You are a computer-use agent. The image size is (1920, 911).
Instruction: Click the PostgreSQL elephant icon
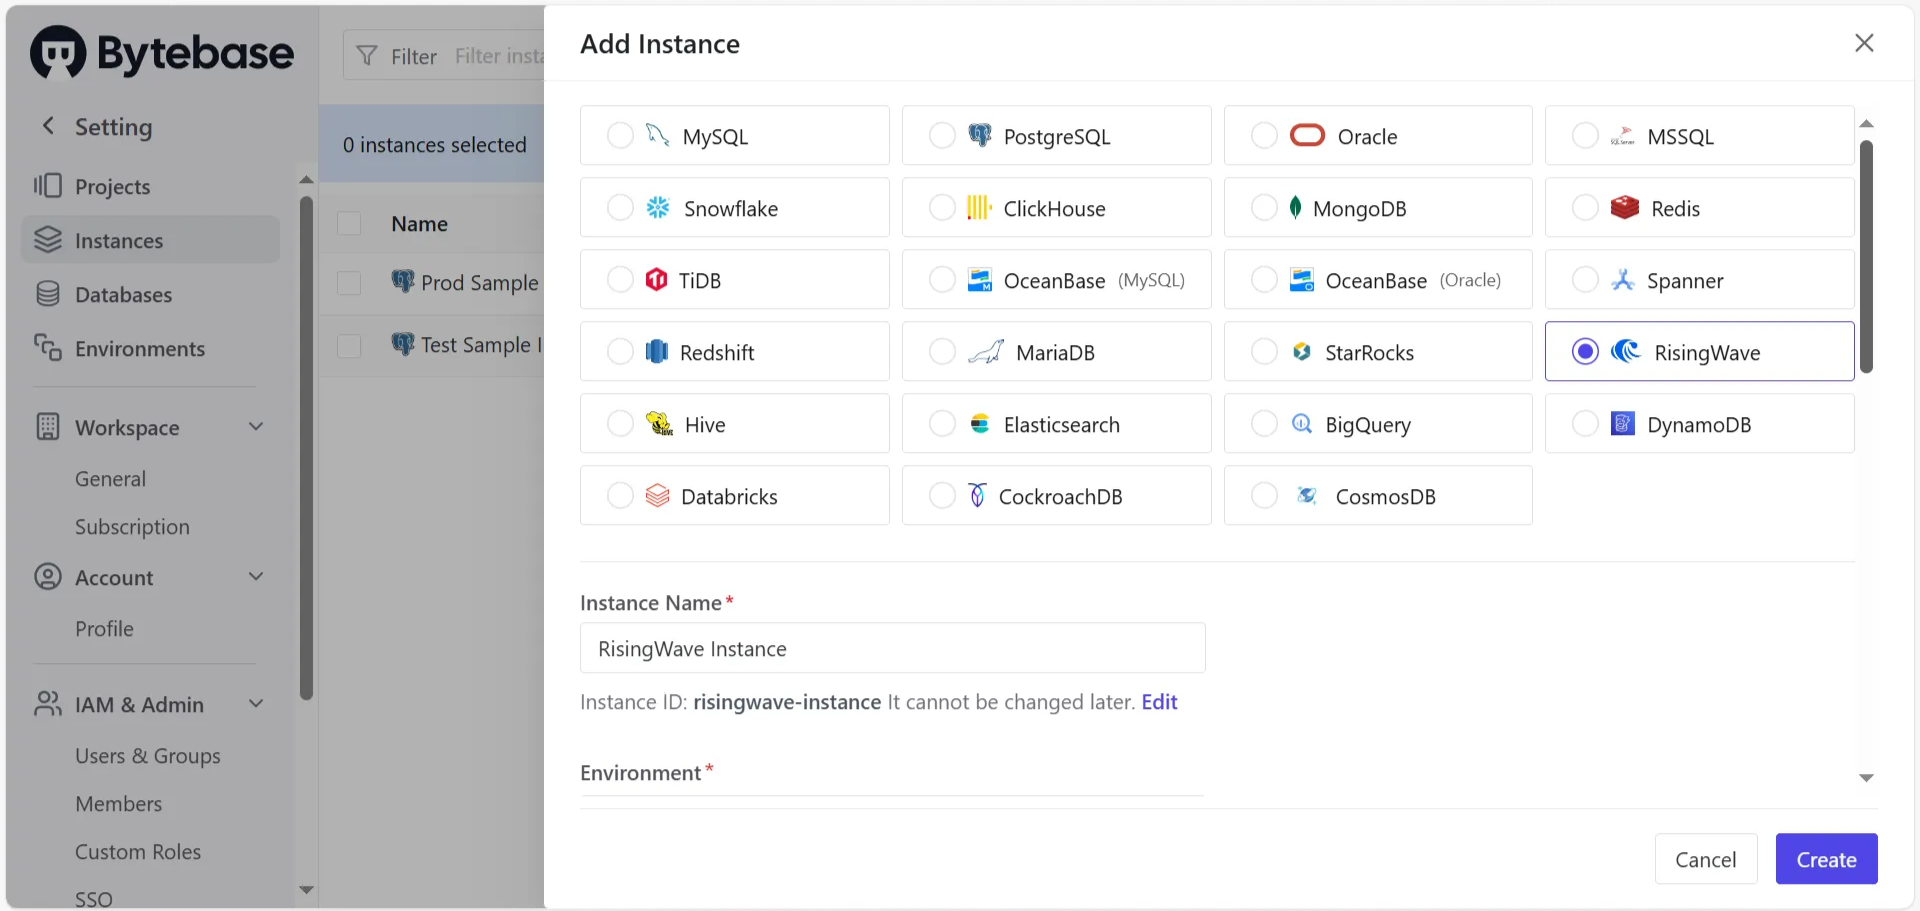pos(980,135)
